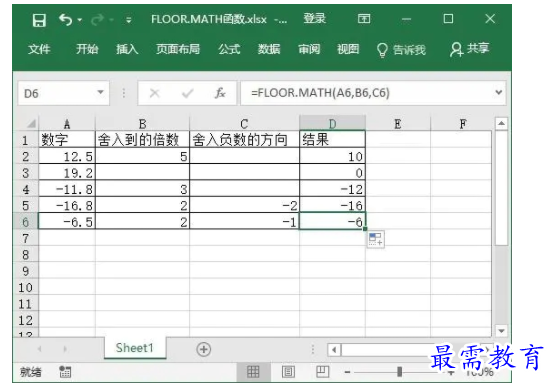Select column A header
Screen dimensions: 552x389
point(67,124)
